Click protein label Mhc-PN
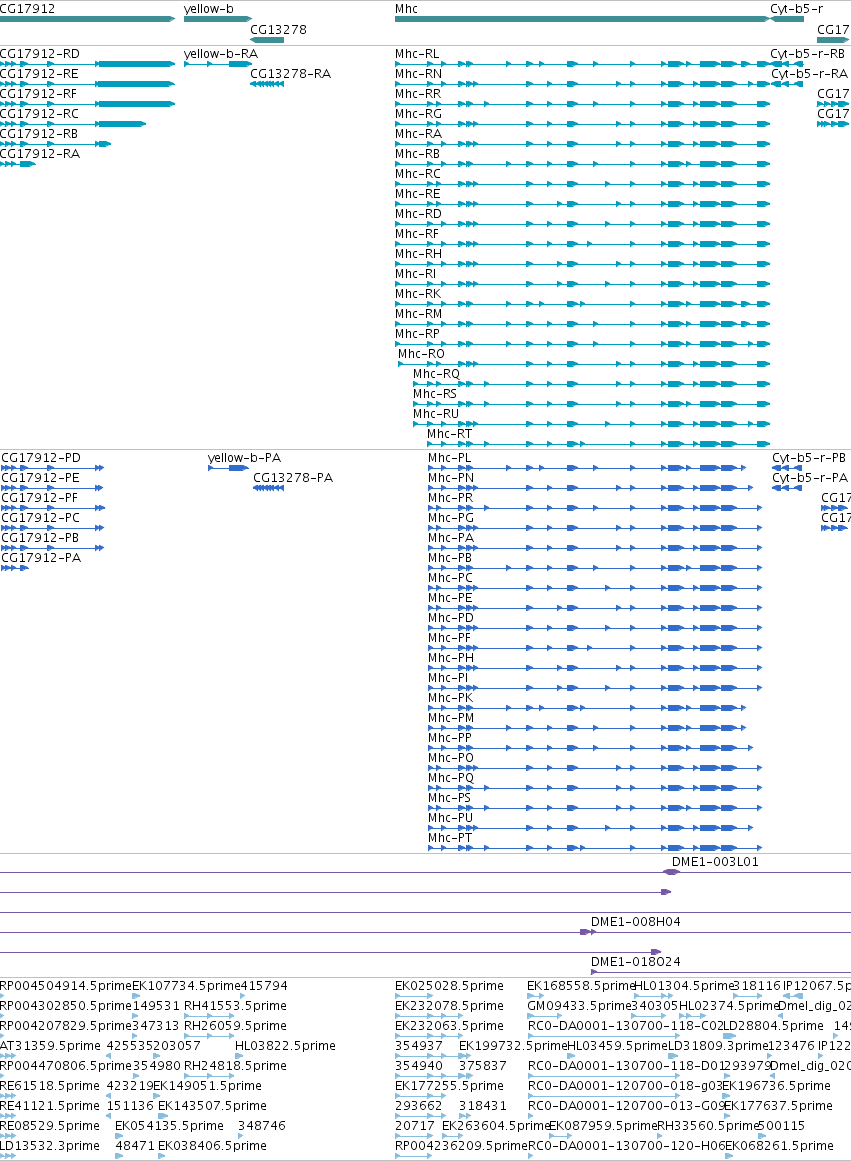 451,478
